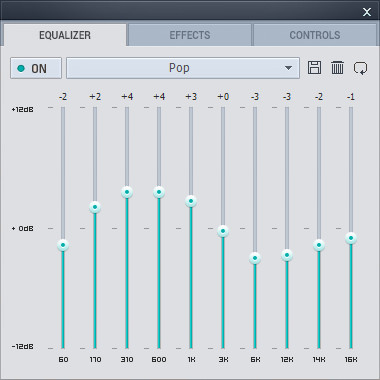Click the +2 value above 170 slider
The image size is (380, 380).
tap(95, 97)
